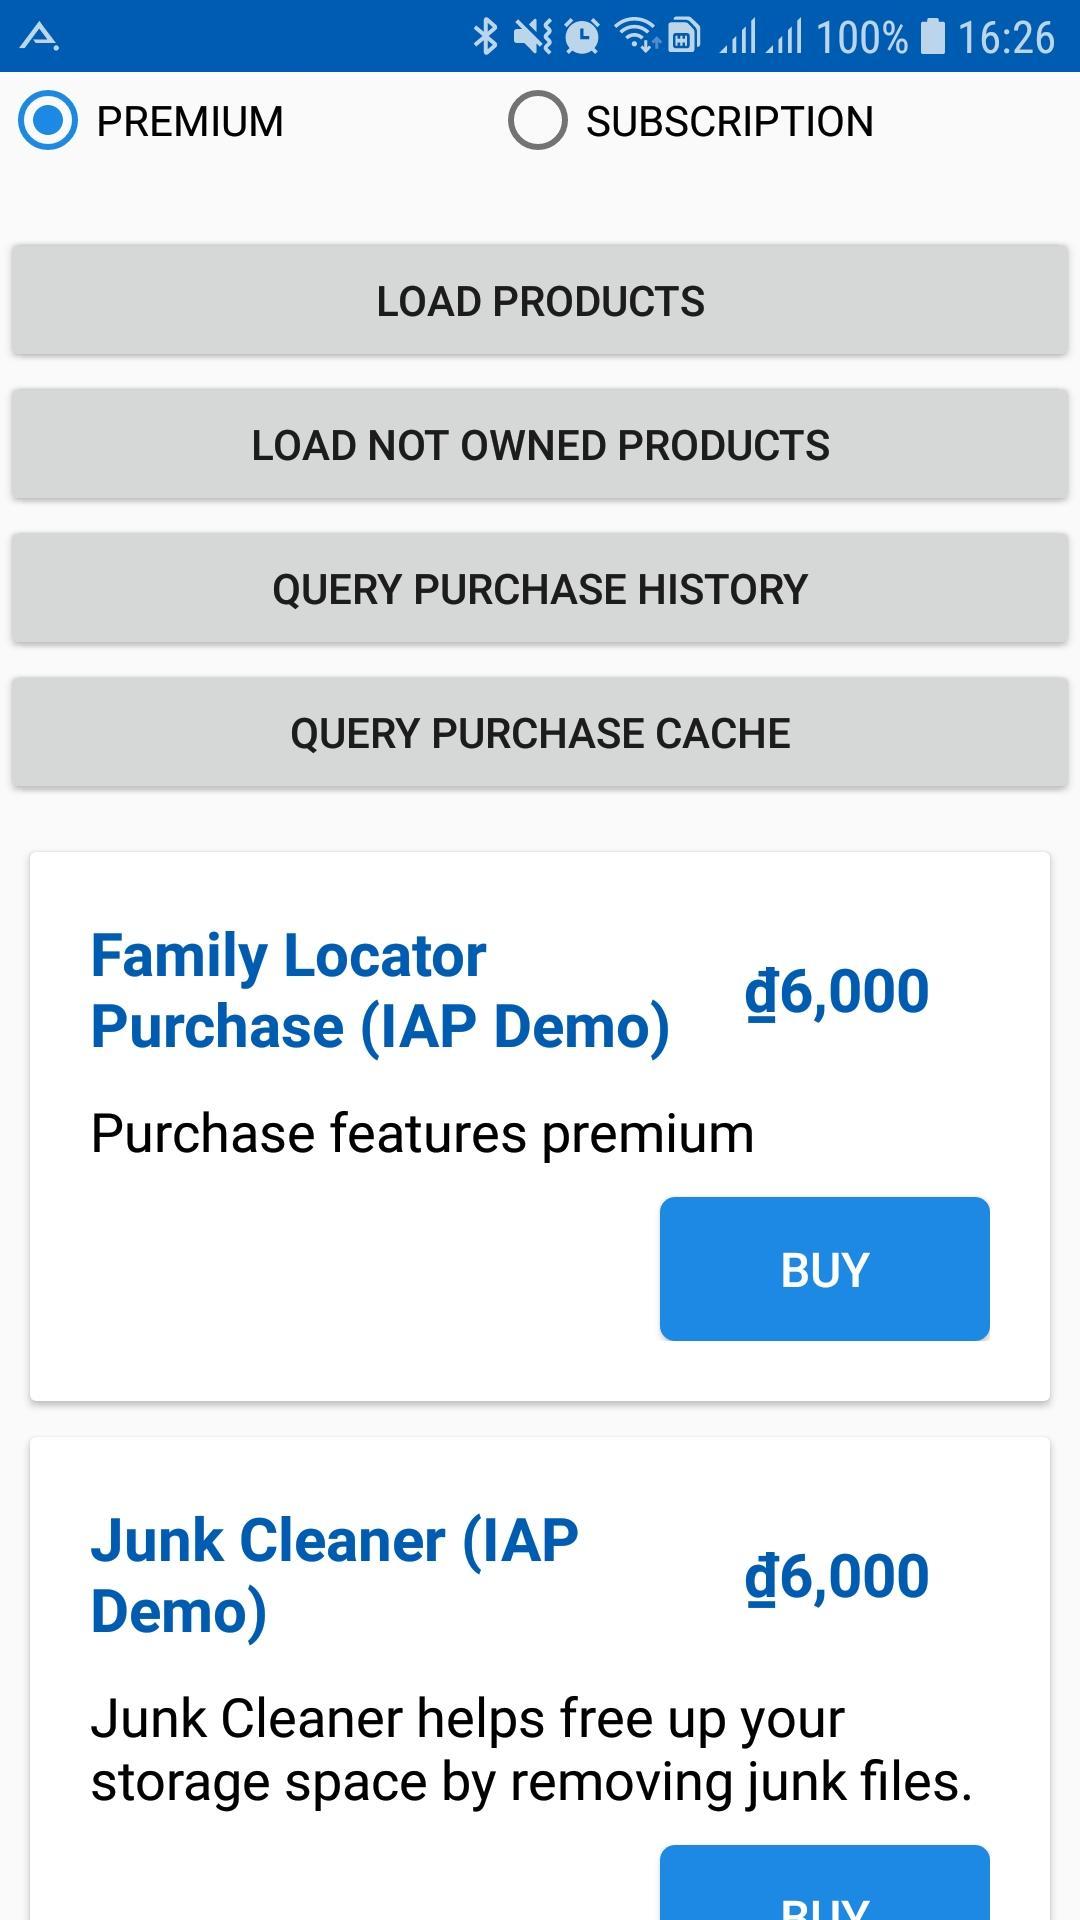Select the PREMIUM radio button
The height and width of the screenshot is (1920, 1080).
[x=48, y=121]
